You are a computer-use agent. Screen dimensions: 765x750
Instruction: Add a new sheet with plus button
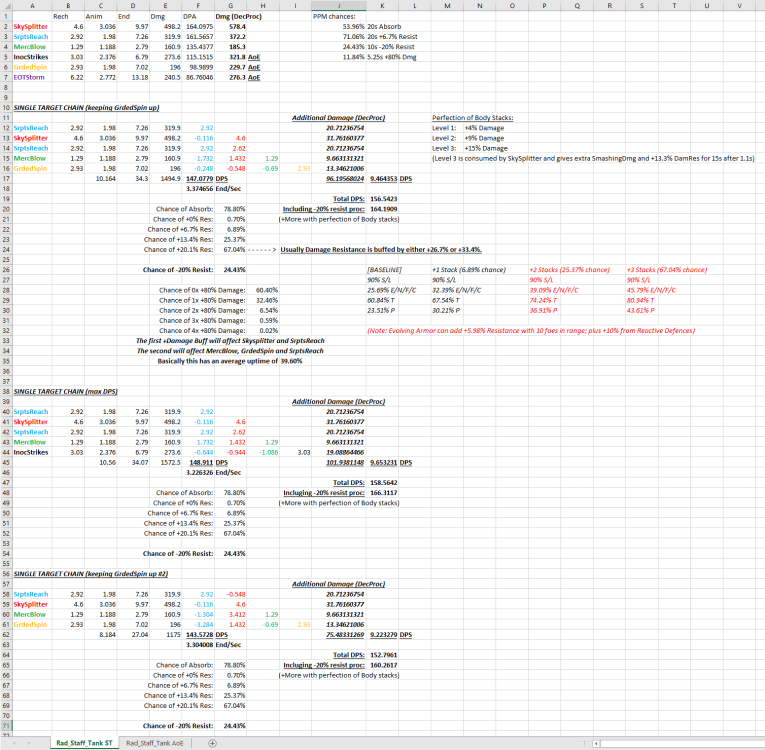click(212, 743)
